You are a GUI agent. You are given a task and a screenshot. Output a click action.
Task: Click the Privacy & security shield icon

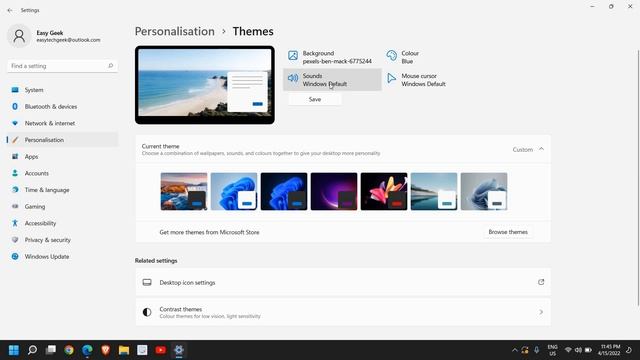[x=15, y=240]
